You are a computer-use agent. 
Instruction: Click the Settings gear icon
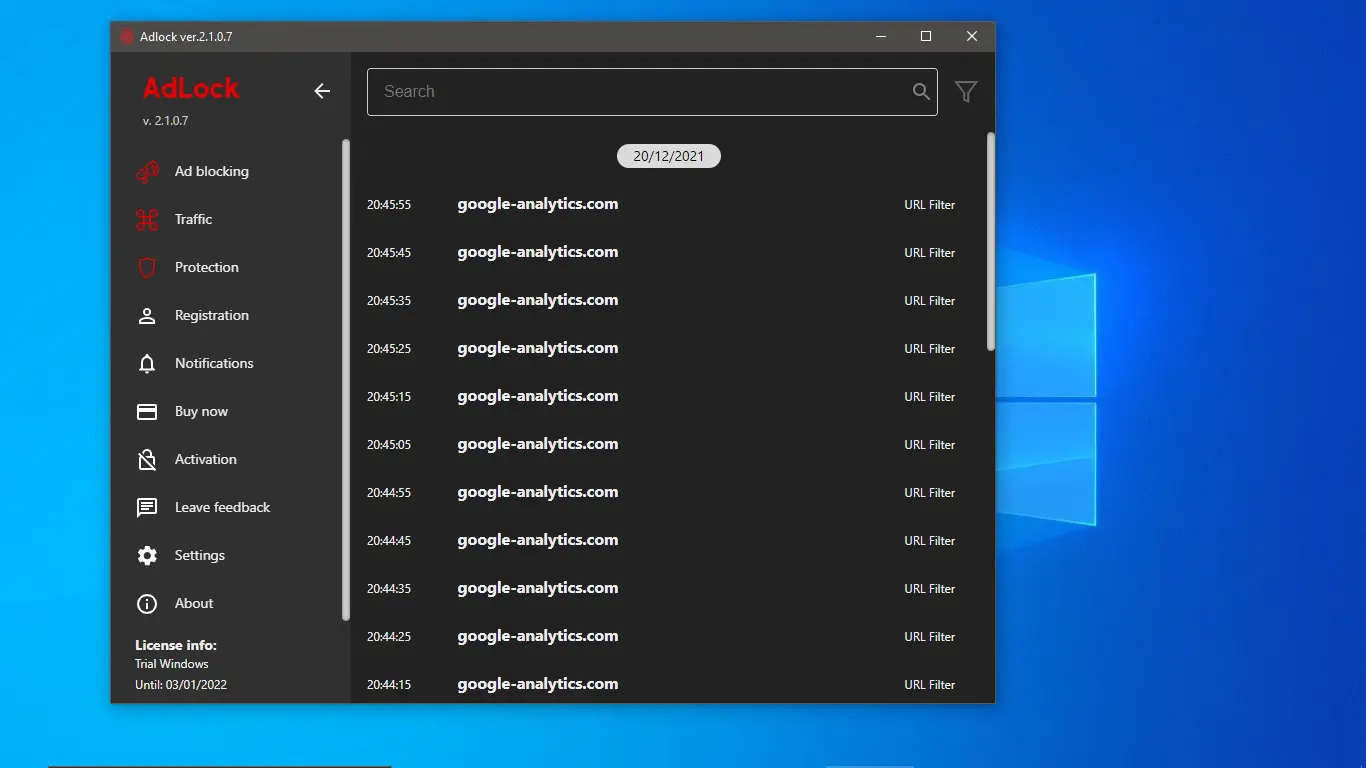[x=147, y=555]
